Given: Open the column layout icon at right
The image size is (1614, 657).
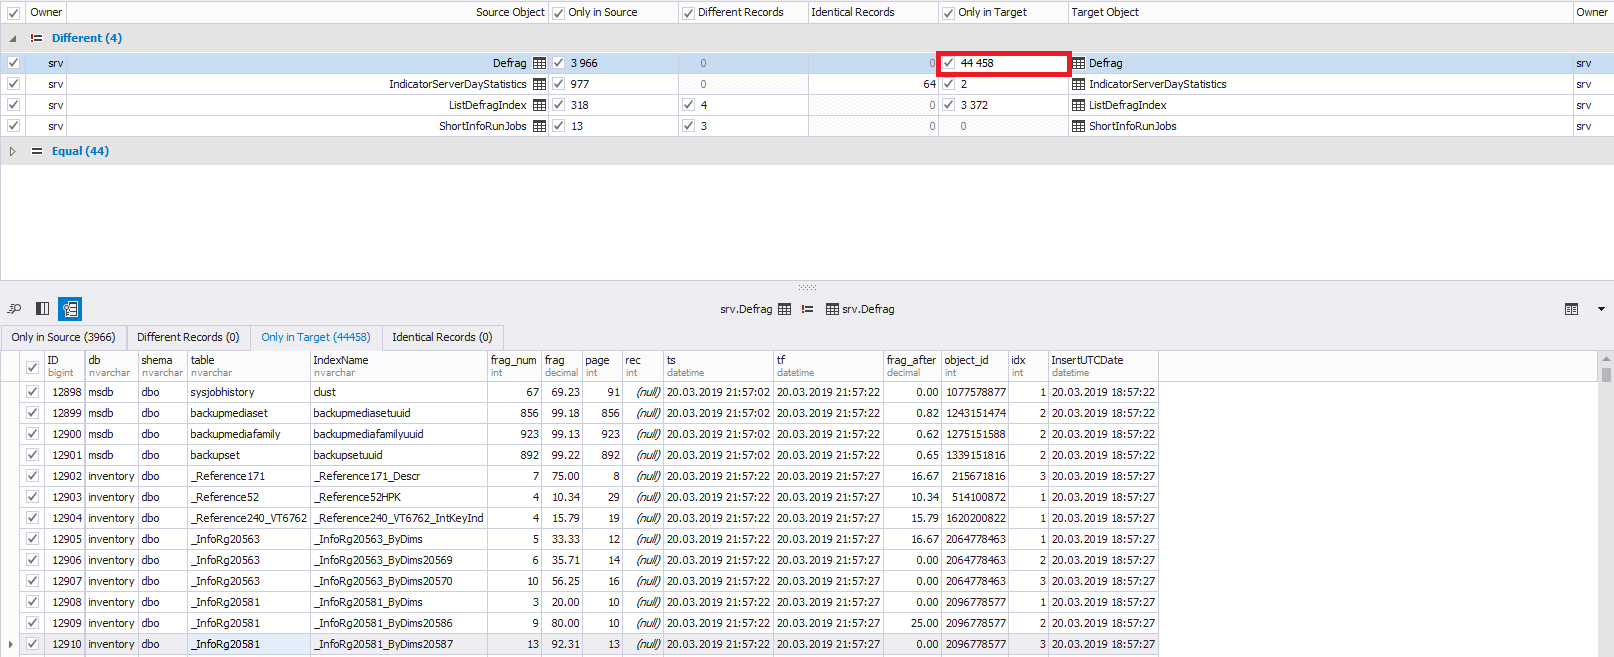Looking at the screenshot, I should pyautogui.click(x=1571, y=309).
